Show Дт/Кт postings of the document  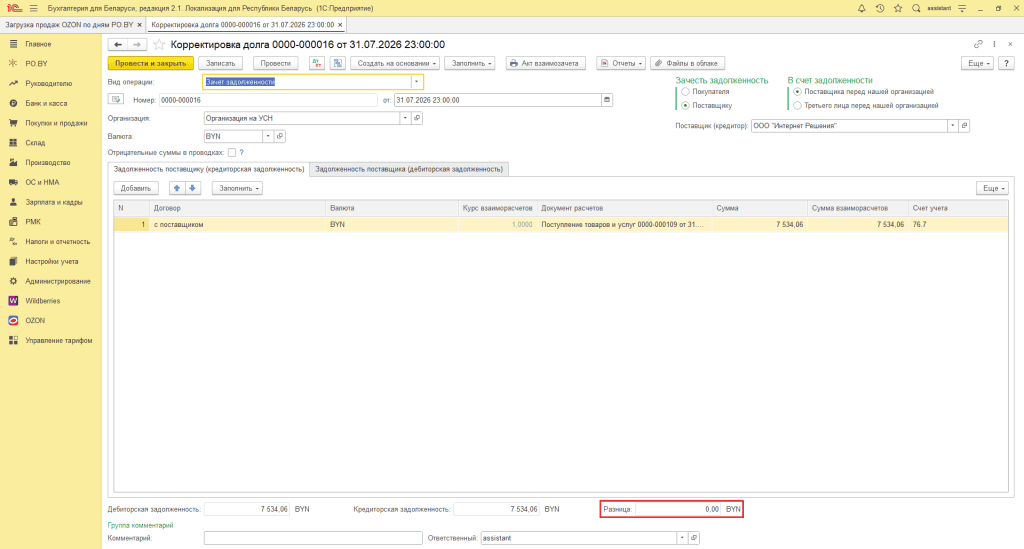coord(317,63)
